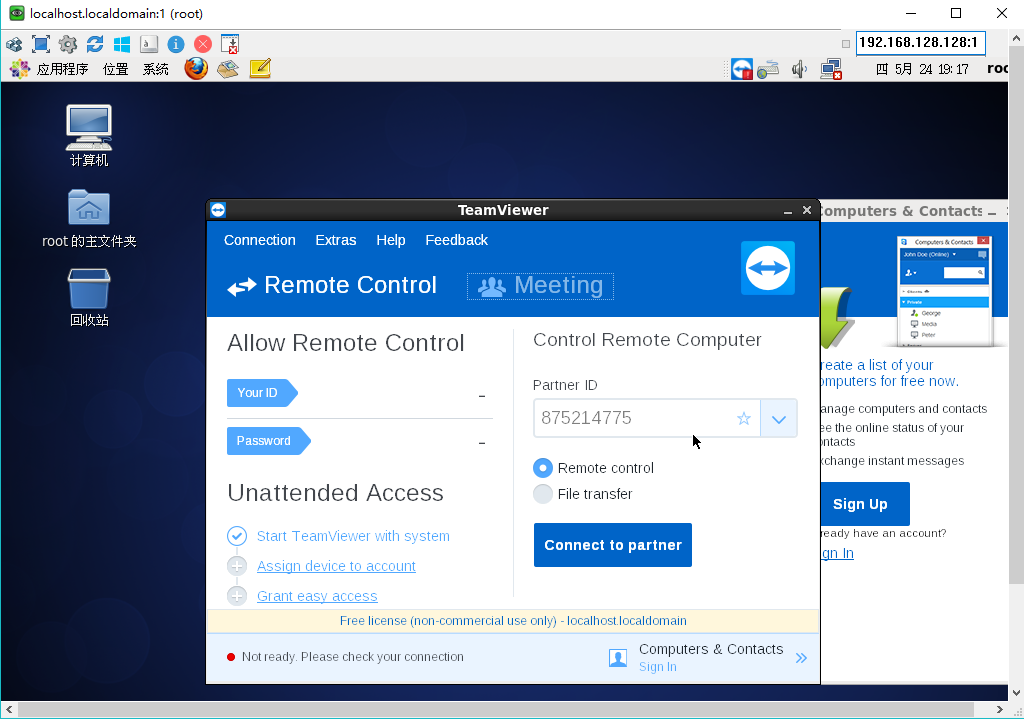Screen dimensions: 1024x719
Task: Click the Sign In link in Computers & Contacts window
Action: [x=837, y=553]
